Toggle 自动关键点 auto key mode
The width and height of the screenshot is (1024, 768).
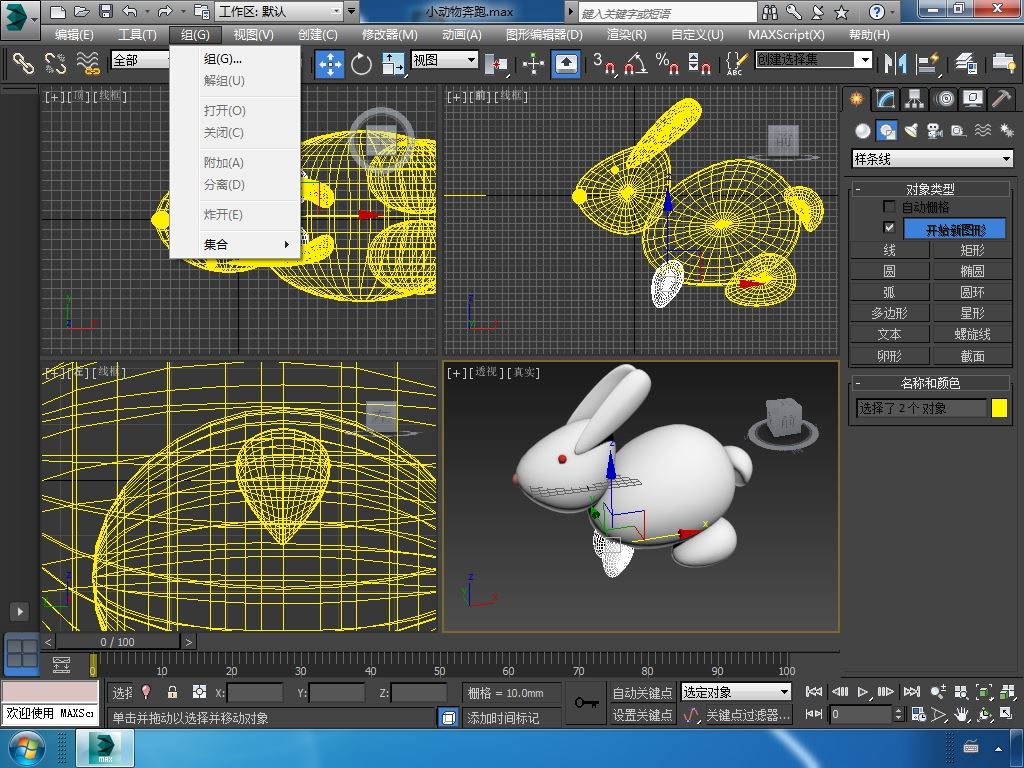[642, 693]
